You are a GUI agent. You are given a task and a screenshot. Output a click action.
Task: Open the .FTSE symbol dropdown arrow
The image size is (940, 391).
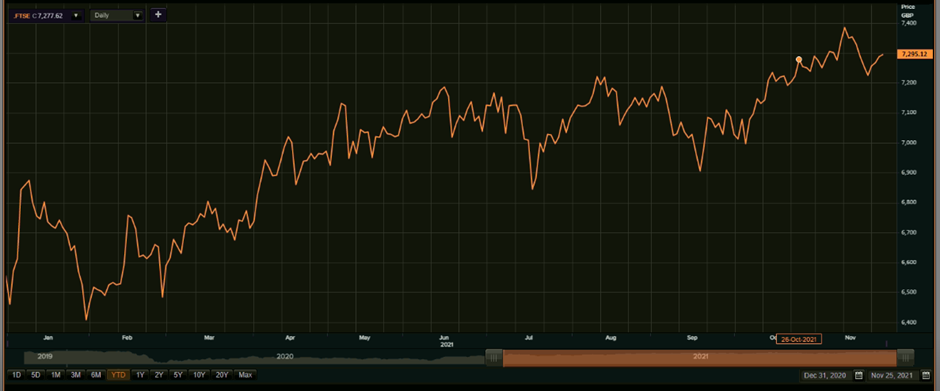click(x=76, y=16)
